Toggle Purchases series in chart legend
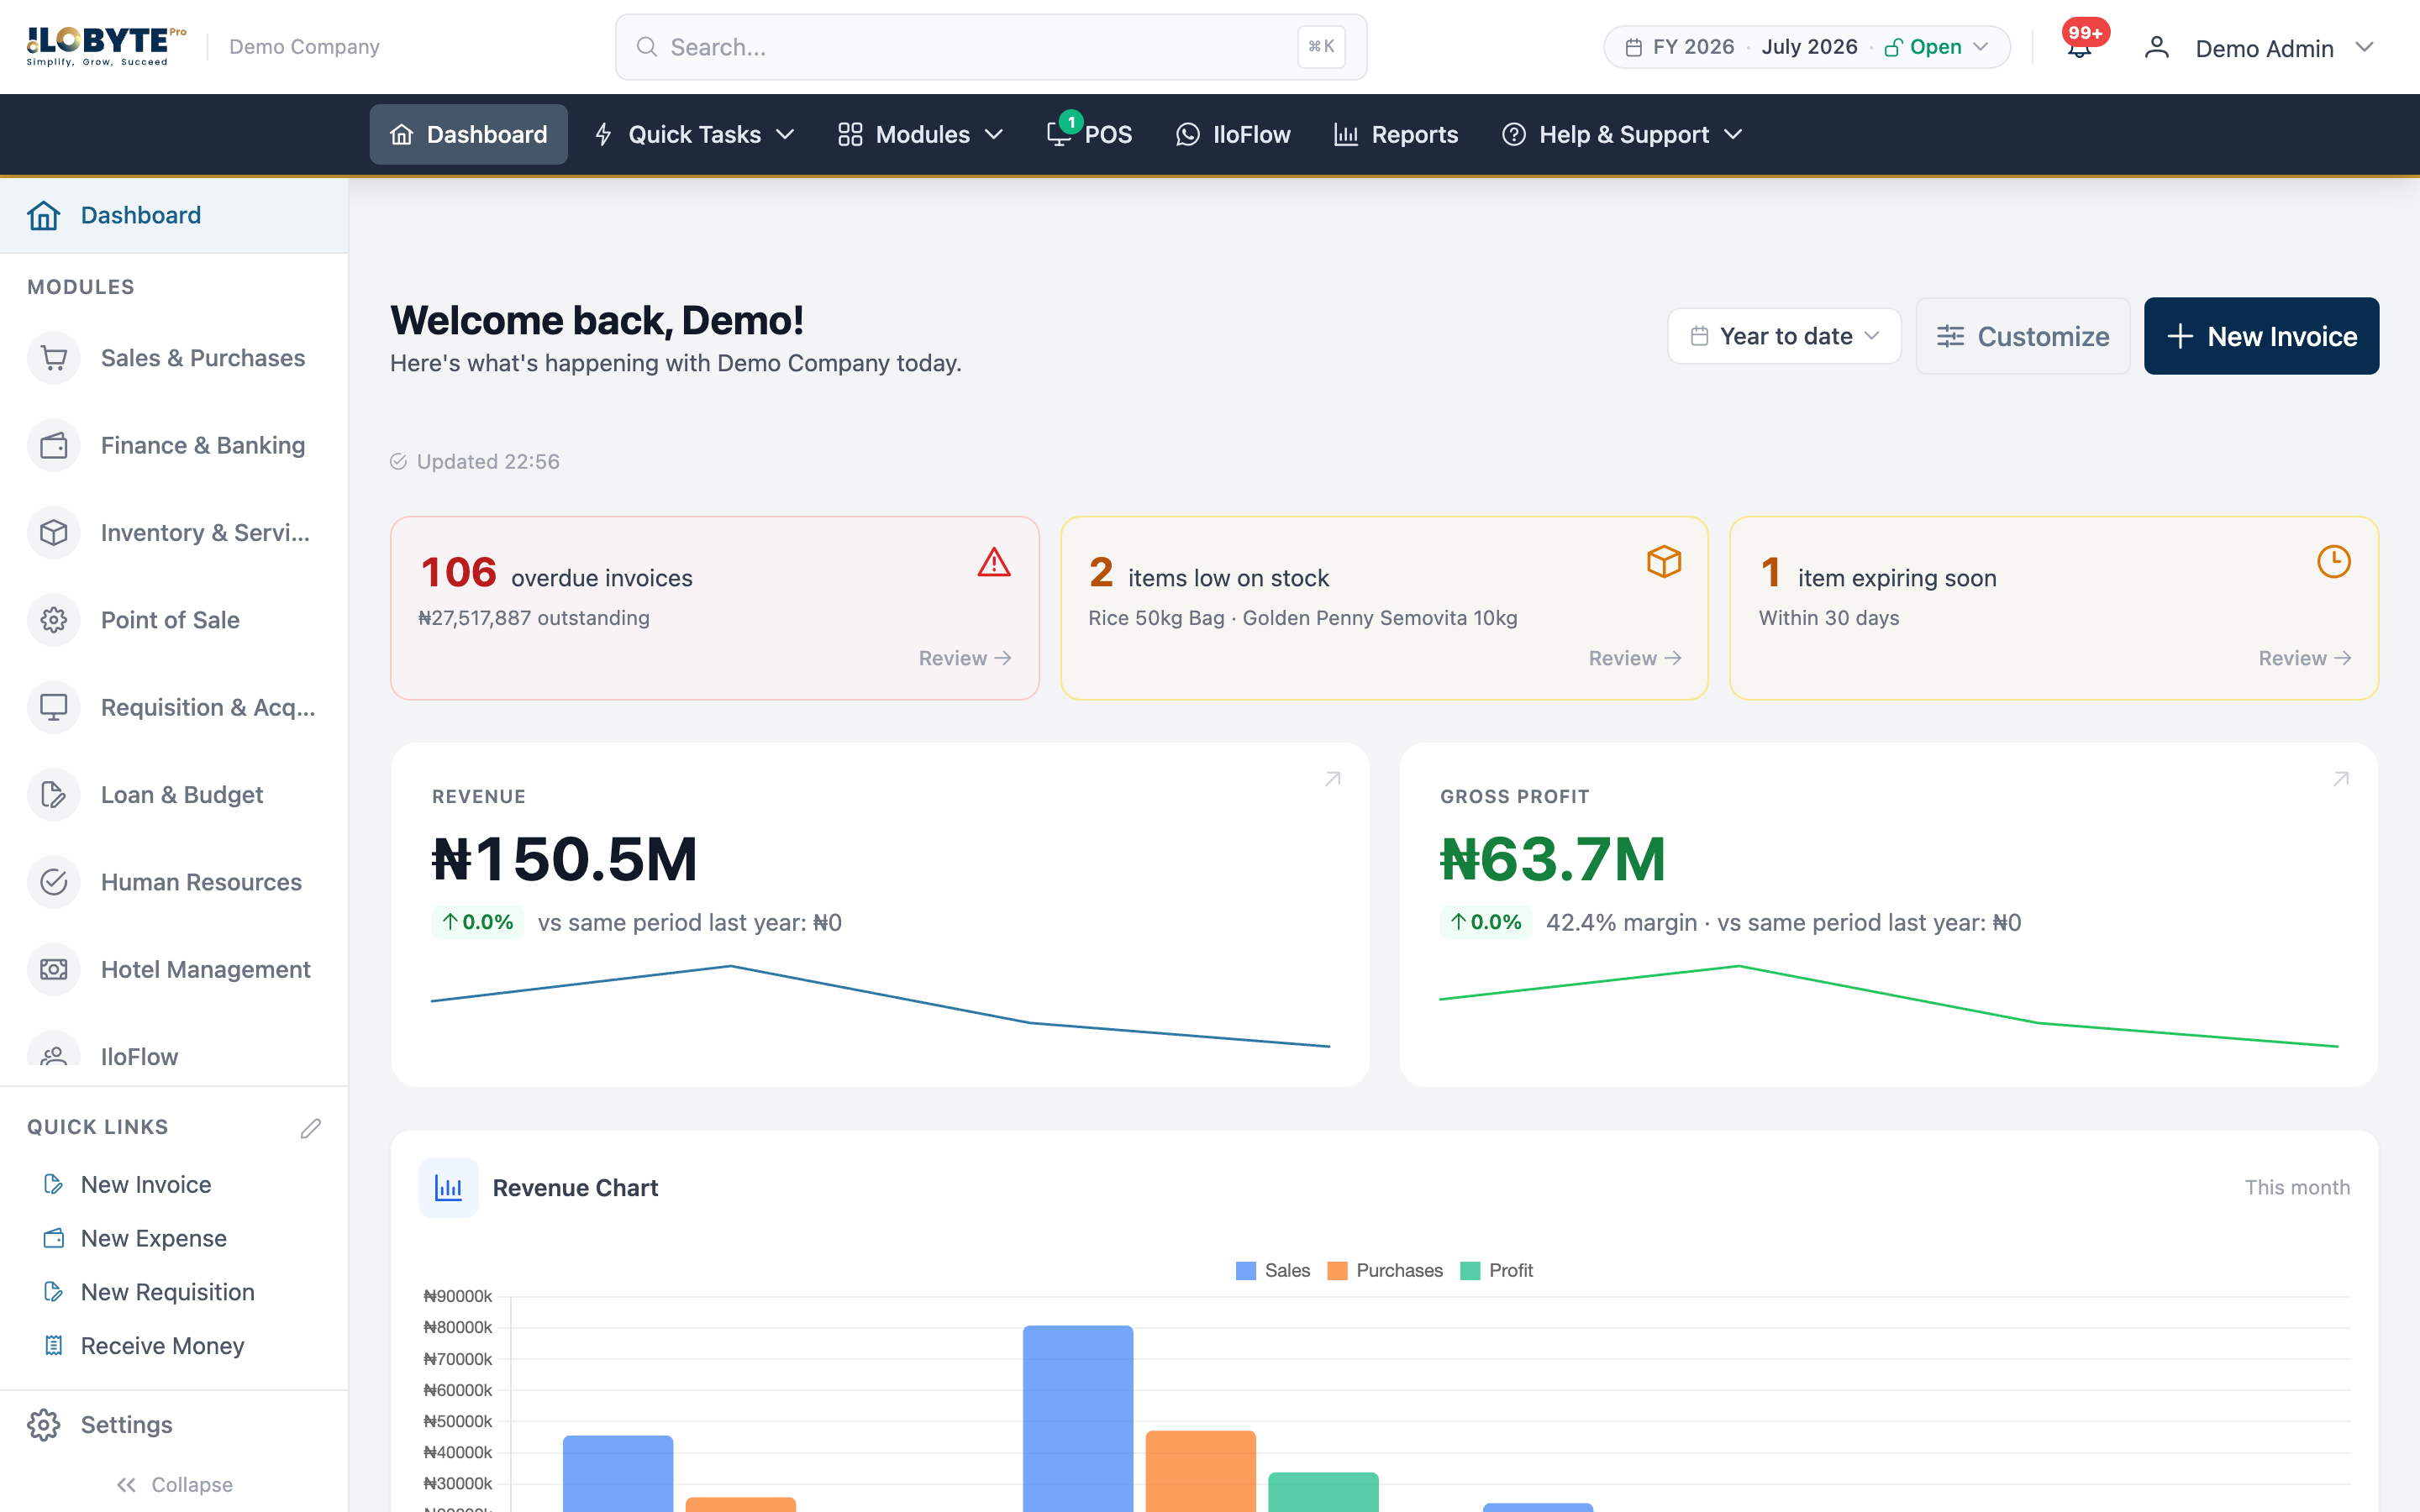 (x=1385, y=1270)
